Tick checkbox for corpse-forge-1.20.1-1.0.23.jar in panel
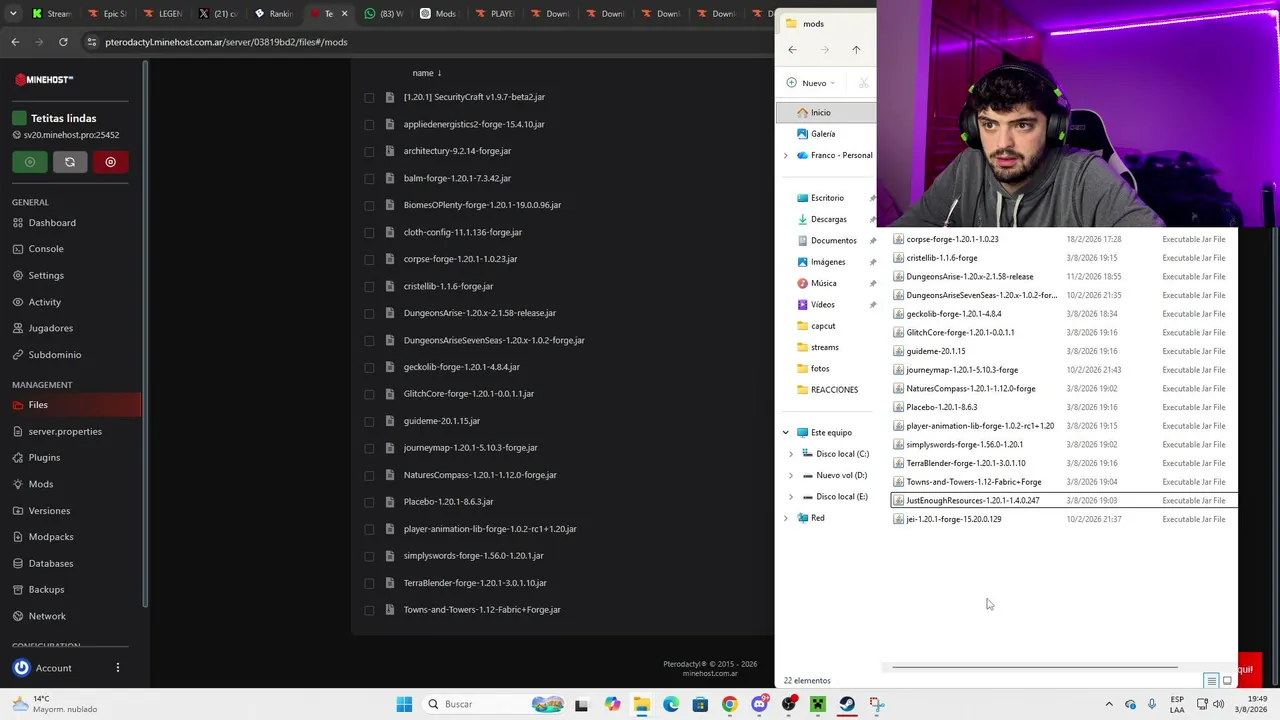This screenshot has height=720, width=1280. (x=369, y=260)
